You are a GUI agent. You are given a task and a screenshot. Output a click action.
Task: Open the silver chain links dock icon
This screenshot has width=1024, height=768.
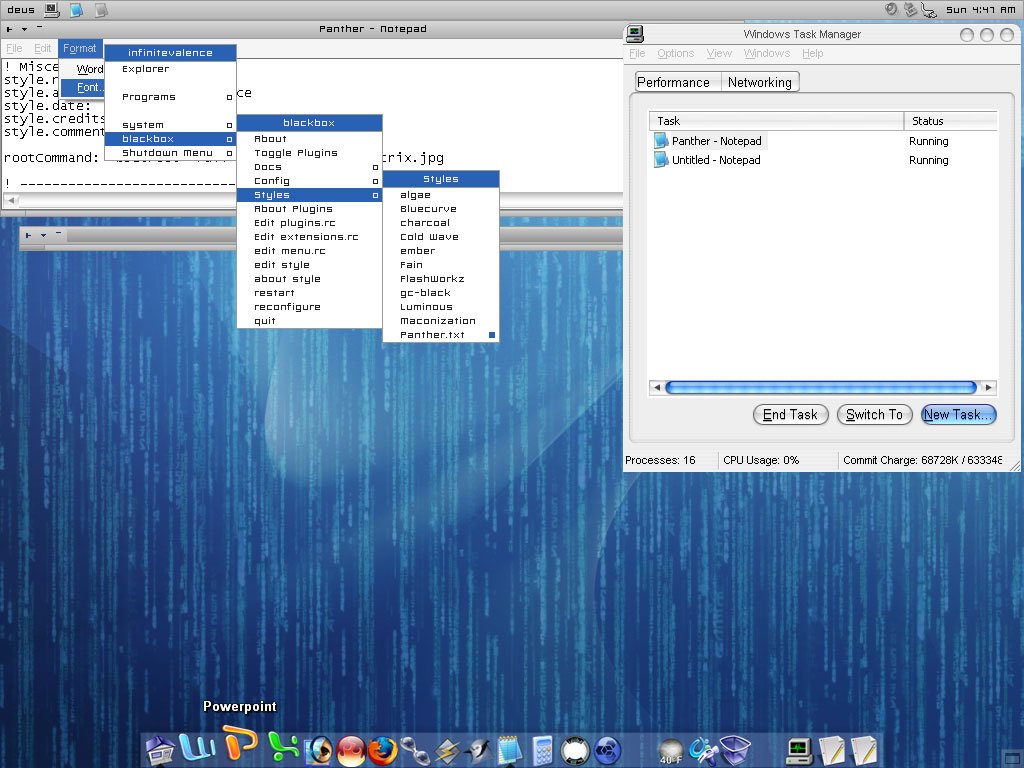[415, 750]
